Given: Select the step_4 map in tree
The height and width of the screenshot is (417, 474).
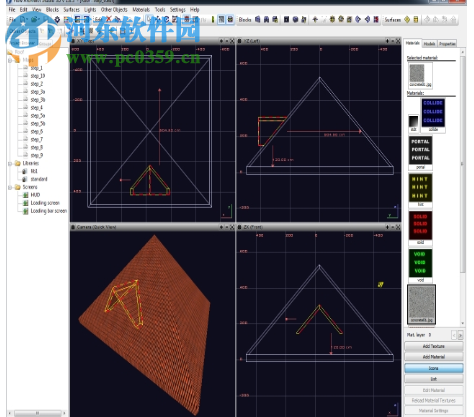Looking at the screenshot, I should coord(36,108).
